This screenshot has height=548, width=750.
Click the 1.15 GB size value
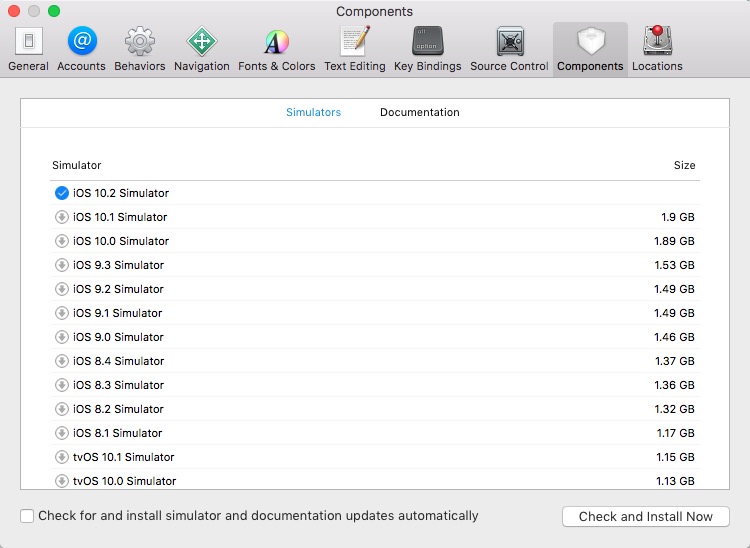coord(675,457)
